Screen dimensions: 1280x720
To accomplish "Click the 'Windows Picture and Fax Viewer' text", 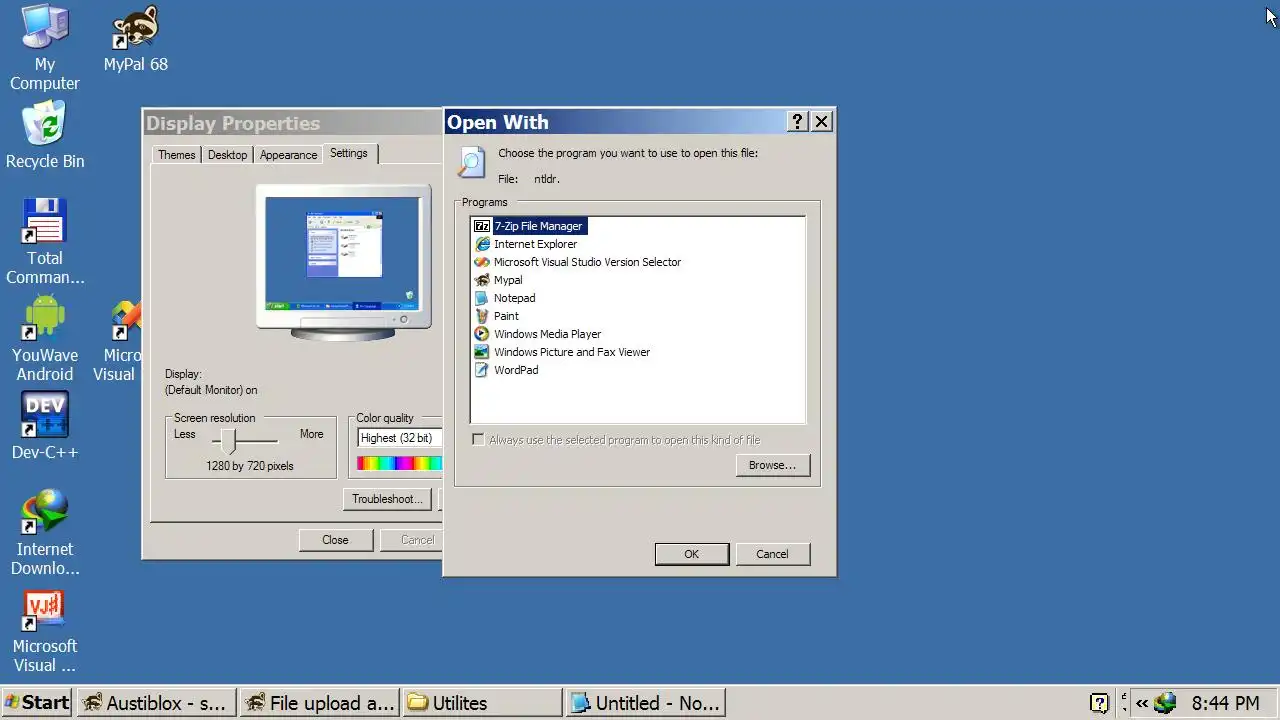I will coord(571,352).
